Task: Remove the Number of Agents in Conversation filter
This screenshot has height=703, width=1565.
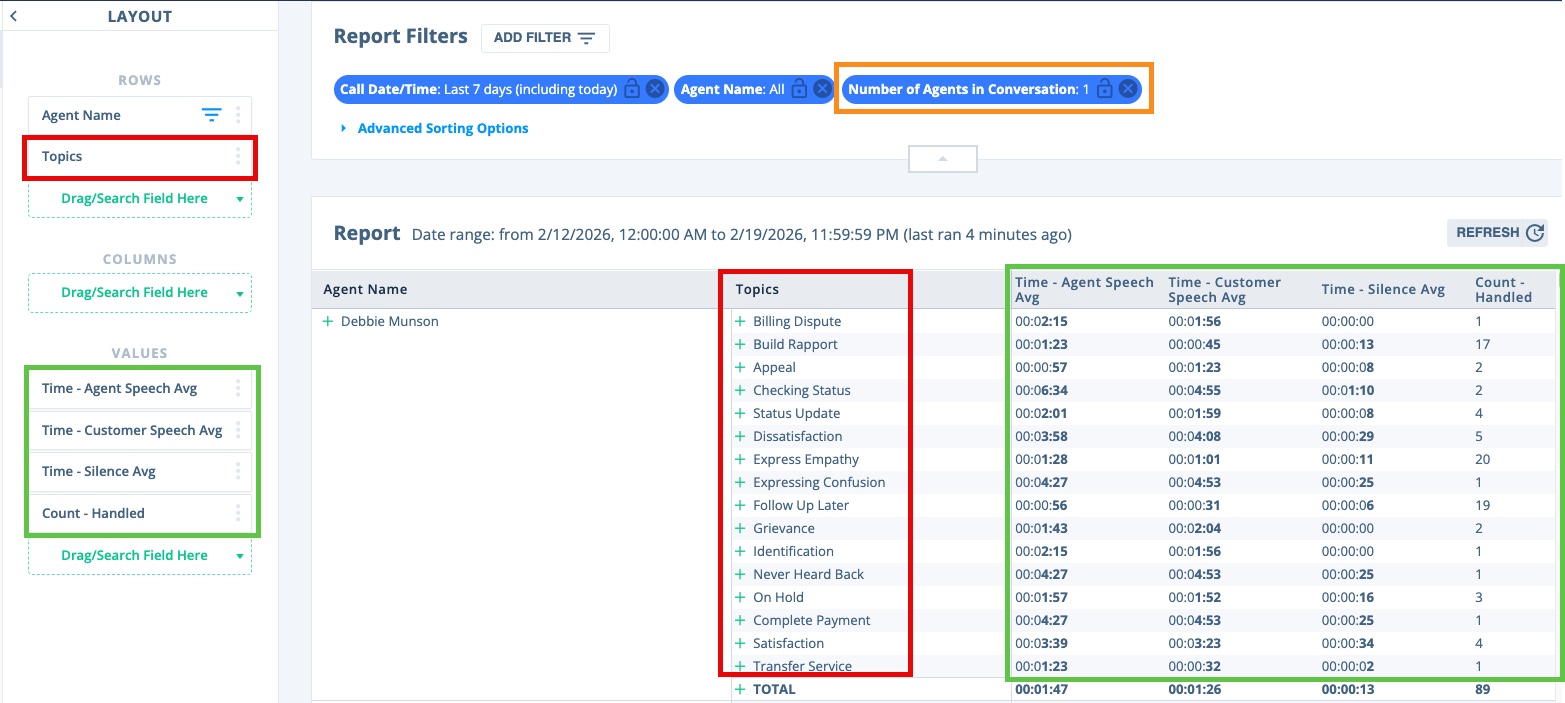Action: click(x=1127, y=89)
